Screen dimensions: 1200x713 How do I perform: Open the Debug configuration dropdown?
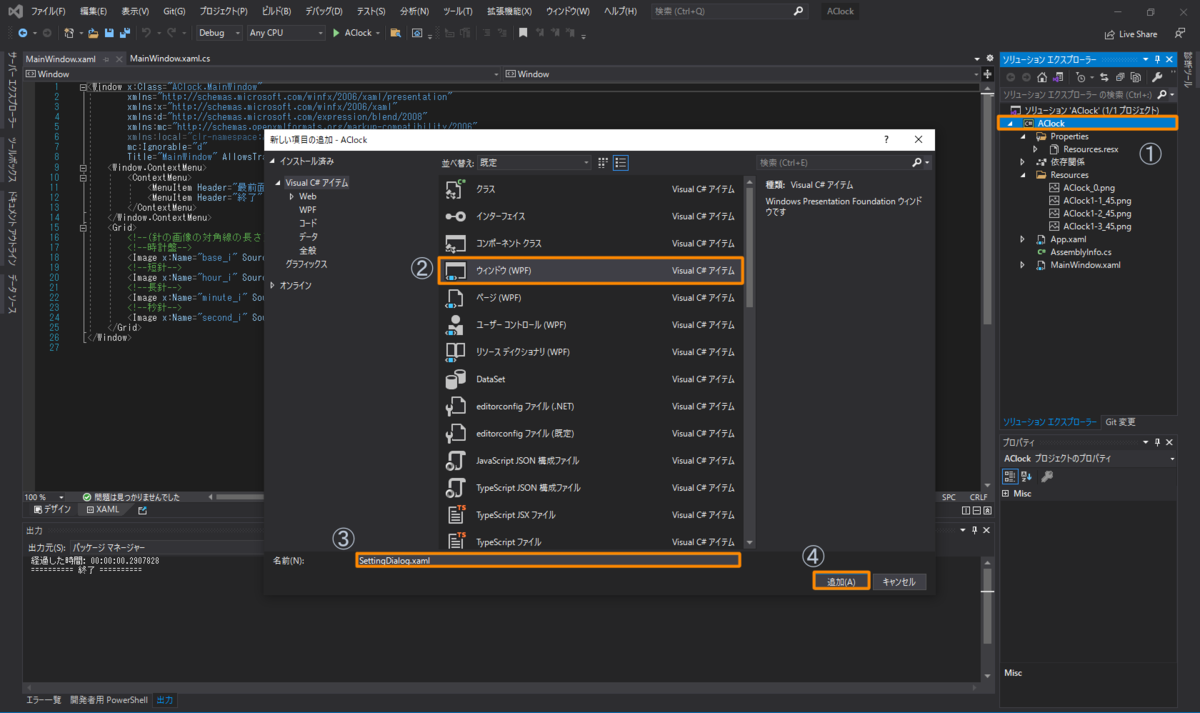coord(219,33)
